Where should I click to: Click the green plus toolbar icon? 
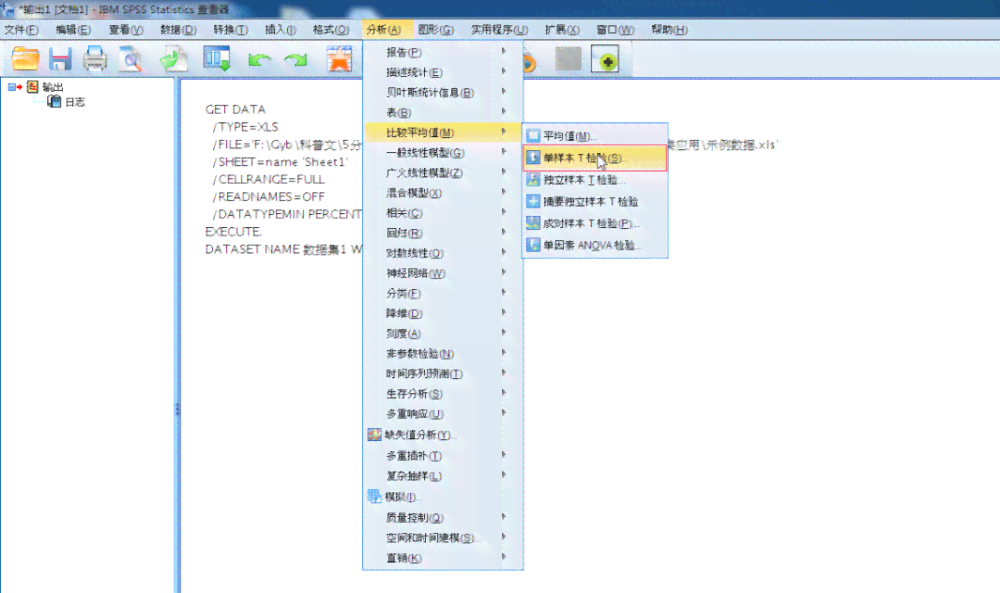click(605, 59)
